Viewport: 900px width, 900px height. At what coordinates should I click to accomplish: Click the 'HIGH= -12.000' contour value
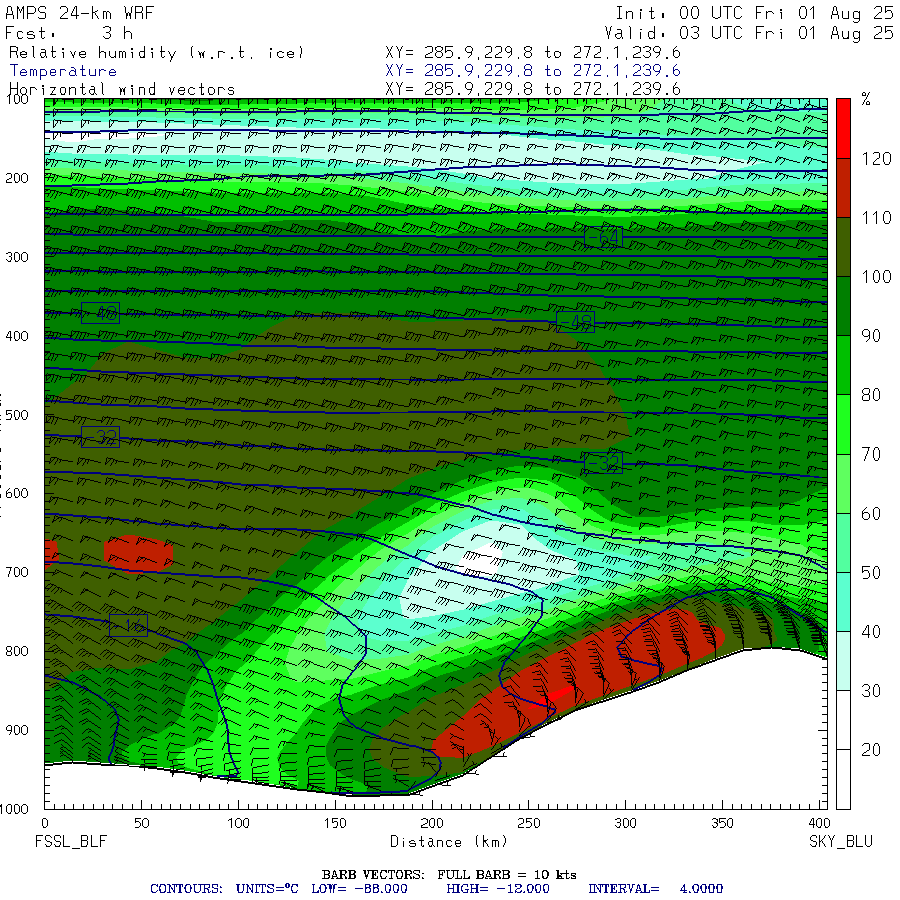pos(498,889)
